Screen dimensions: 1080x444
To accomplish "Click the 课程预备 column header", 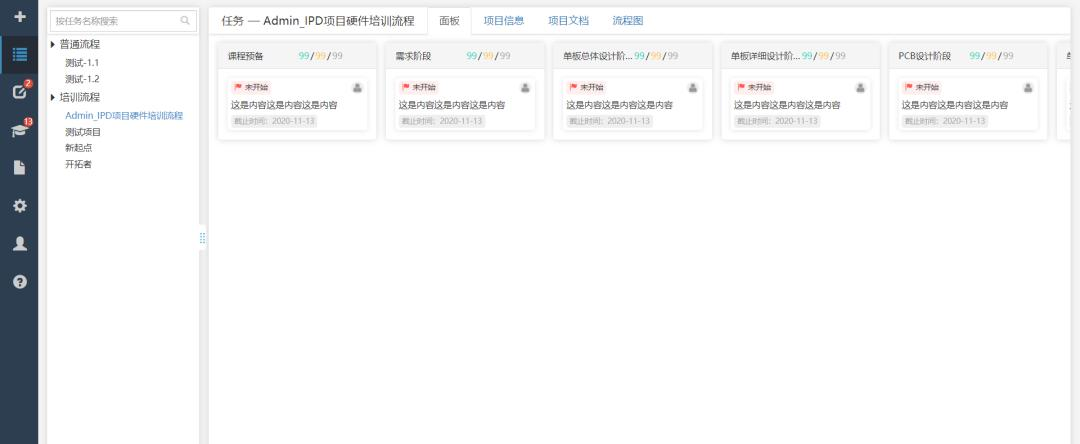I will tap(297, 56).
